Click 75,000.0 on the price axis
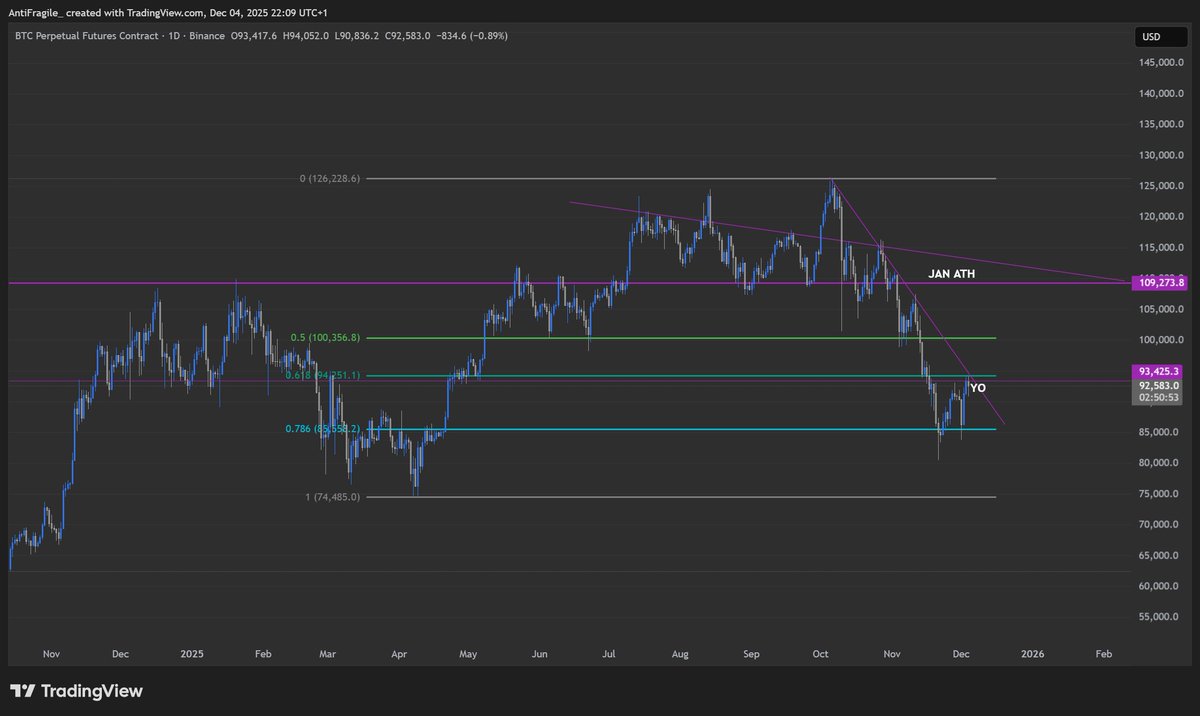This screenshot has width=1200, height=716. tap(1160, 494)
